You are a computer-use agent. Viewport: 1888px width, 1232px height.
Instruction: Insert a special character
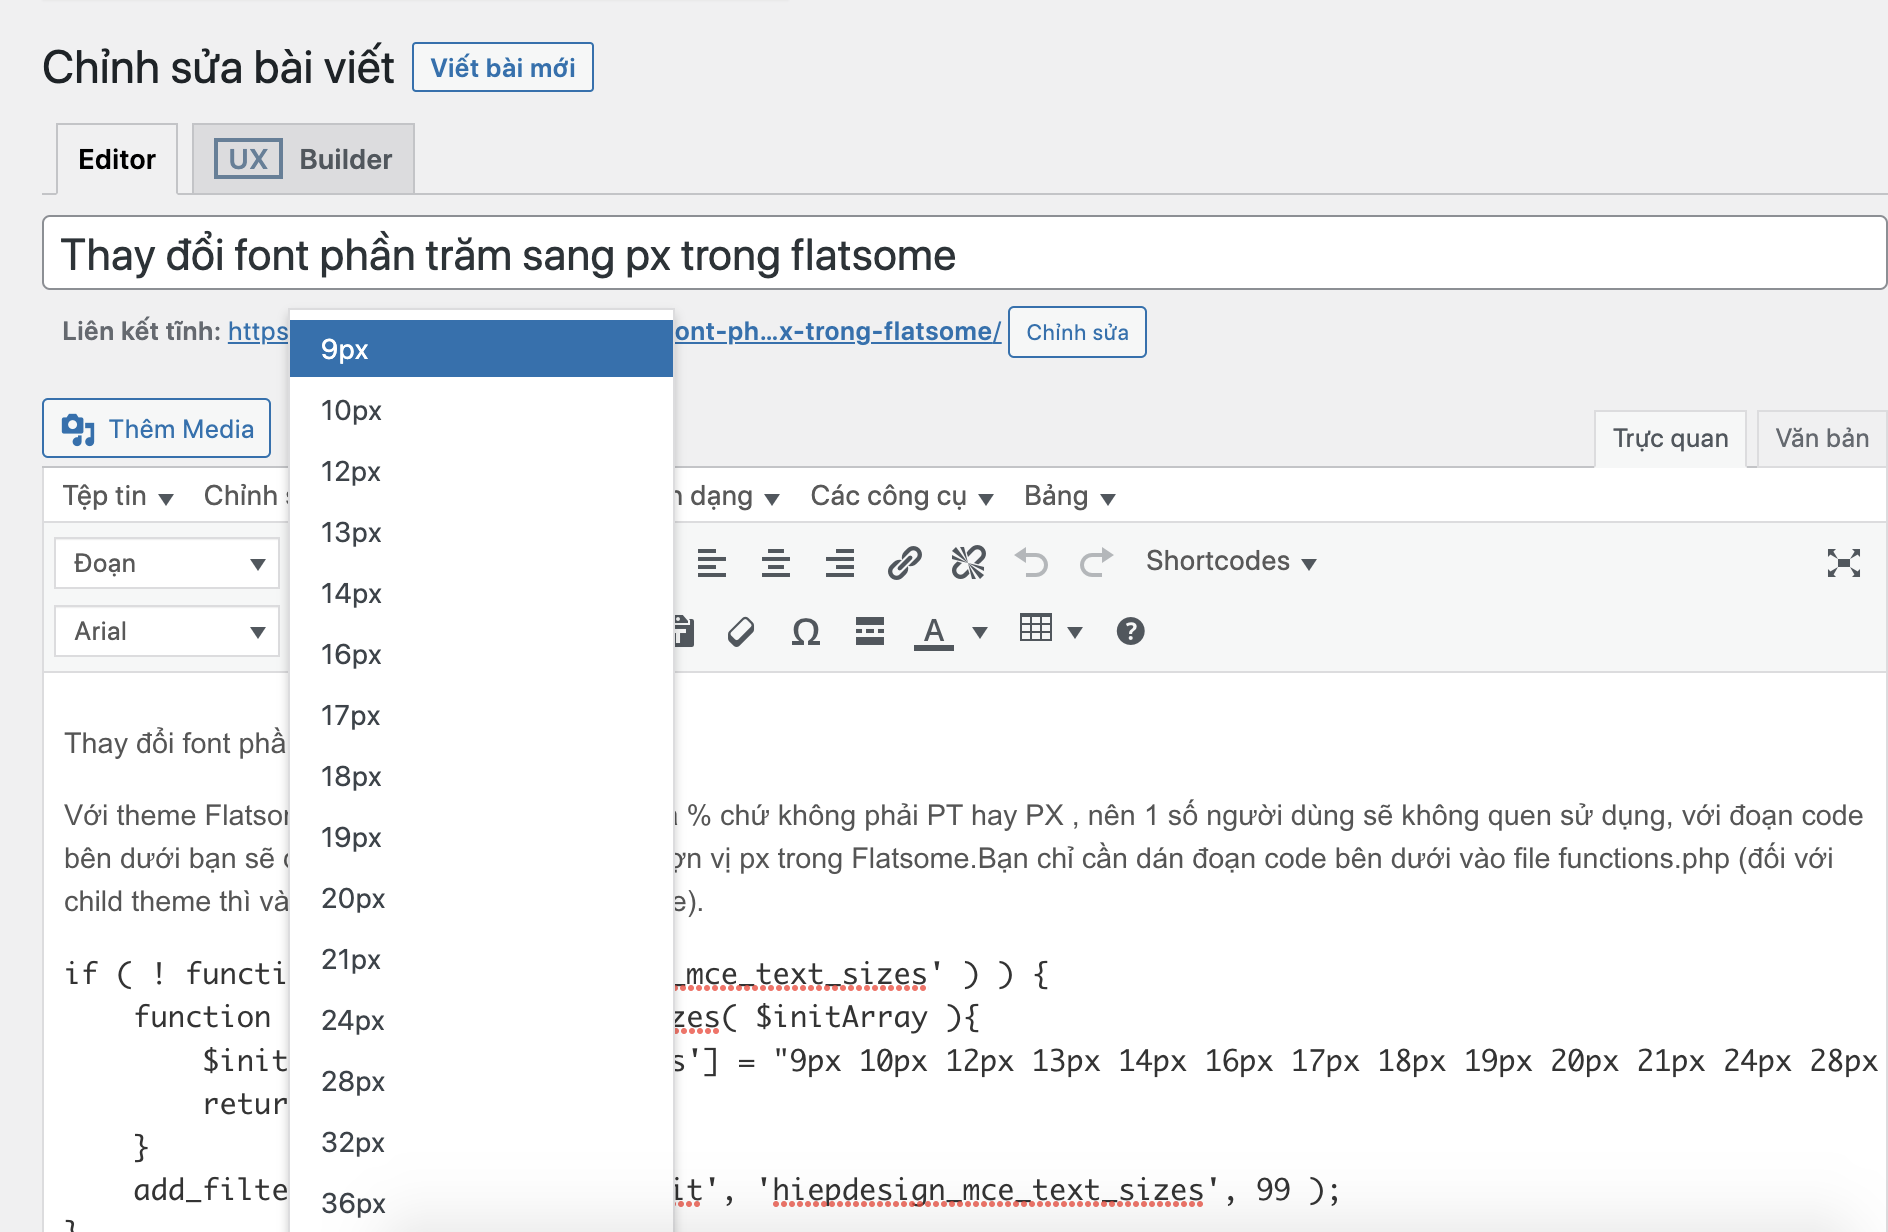(805, 630)
